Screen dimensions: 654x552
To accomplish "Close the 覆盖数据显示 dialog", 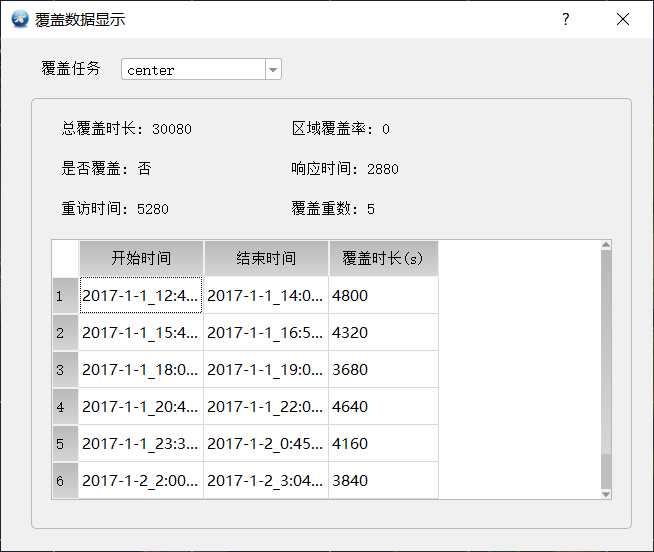I will click(x=623, y=19).
